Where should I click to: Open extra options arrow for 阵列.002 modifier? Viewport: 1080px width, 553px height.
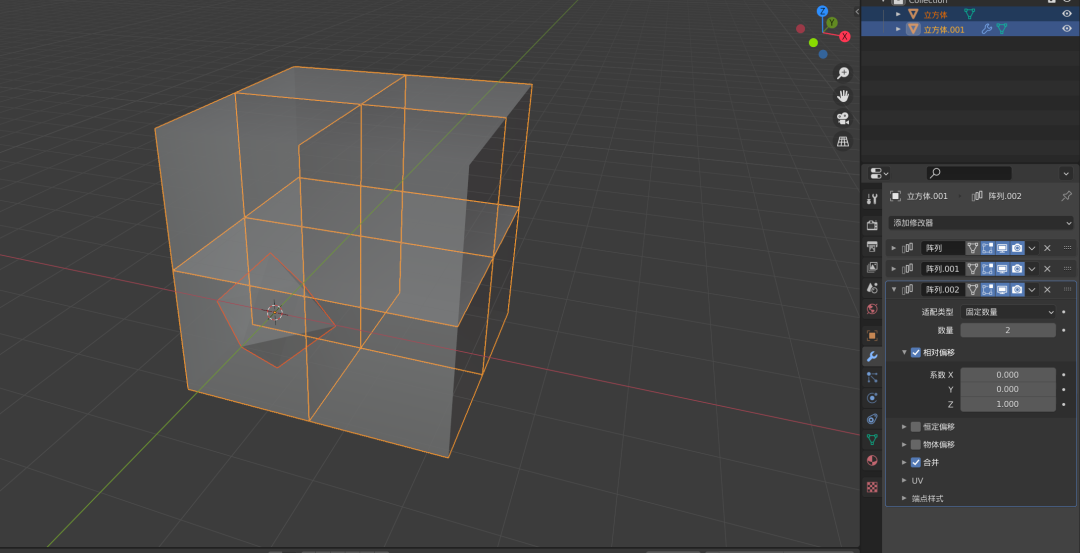coord(1032,289)
